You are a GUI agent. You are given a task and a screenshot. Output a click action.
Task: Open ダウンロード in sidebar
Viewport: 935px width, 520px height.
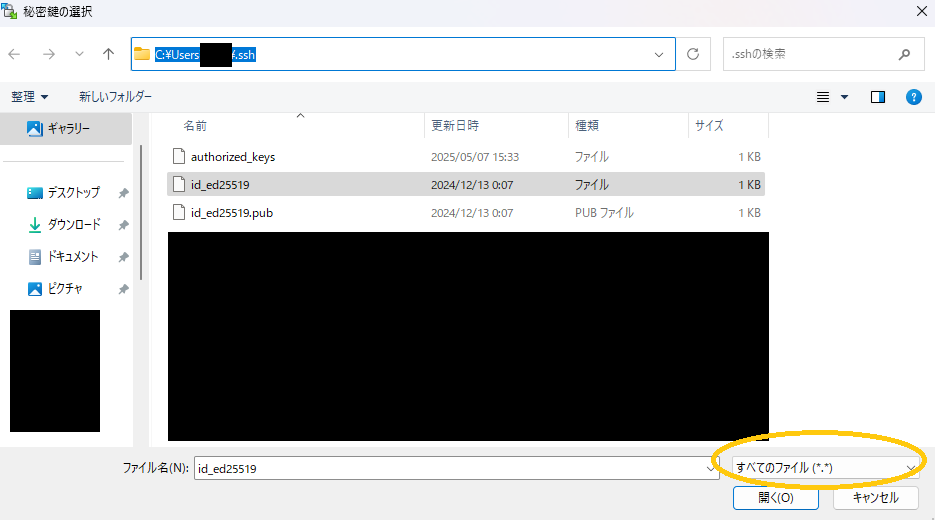(x=74, y=225)
